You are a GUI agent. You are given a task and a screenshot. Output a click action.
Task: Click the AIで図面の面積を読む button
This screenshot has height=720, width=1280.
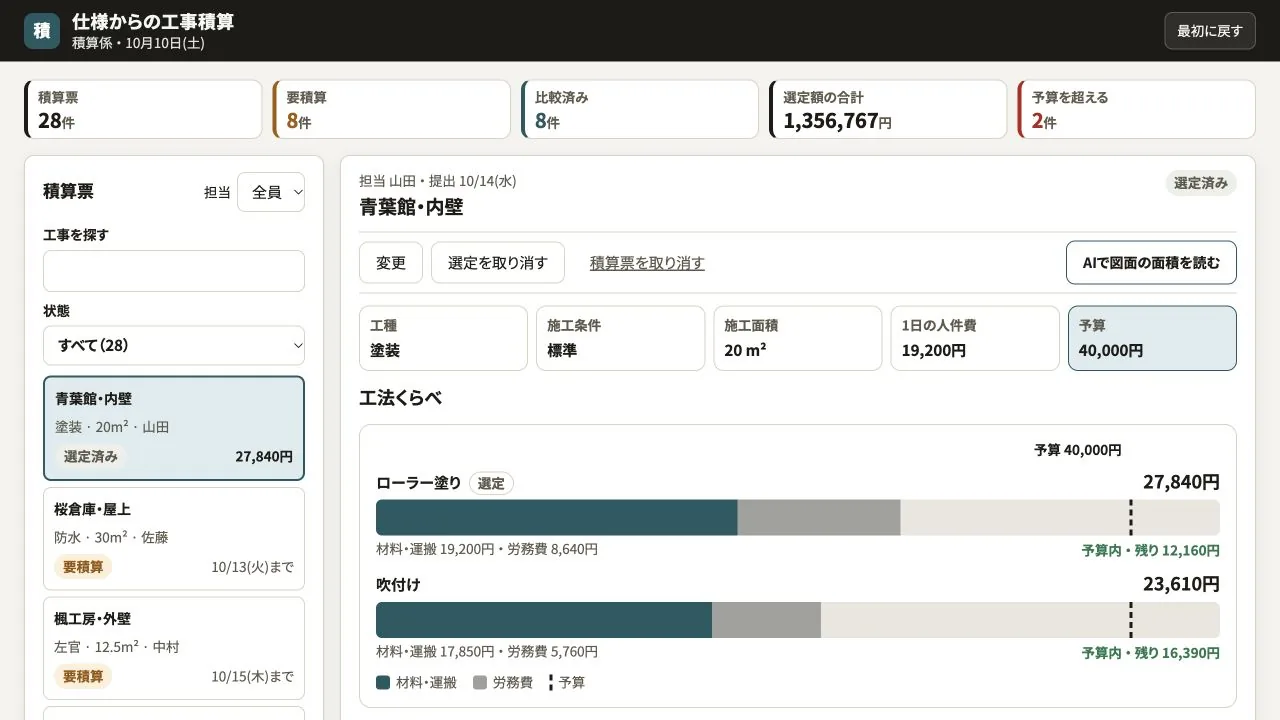pos(1151,263)
